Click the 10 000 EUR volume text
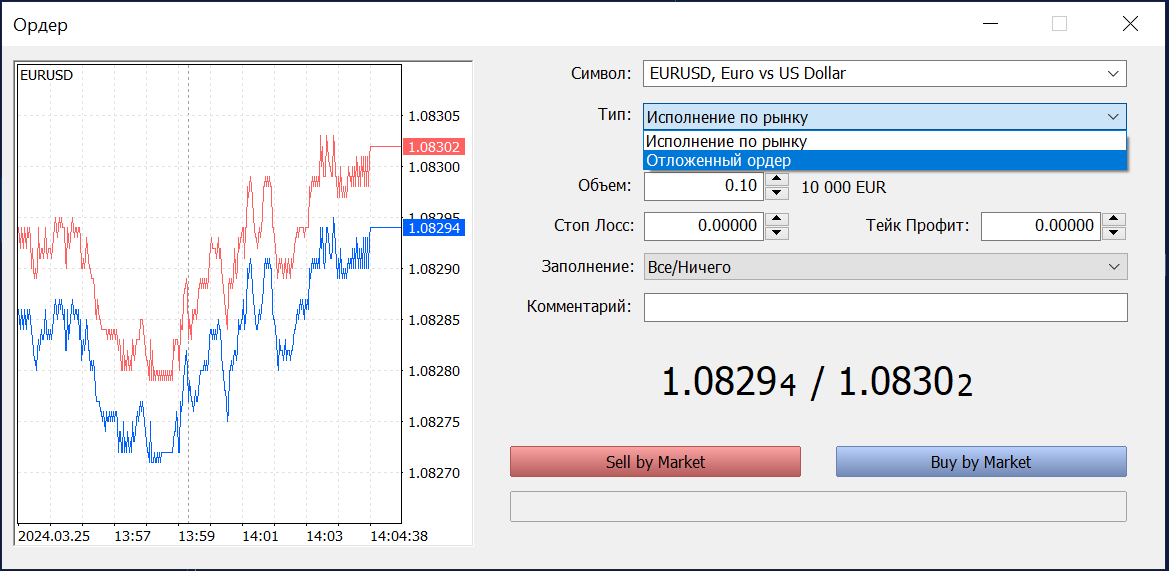The height and width of the screenshot is (571, 1169). [844, 187]
